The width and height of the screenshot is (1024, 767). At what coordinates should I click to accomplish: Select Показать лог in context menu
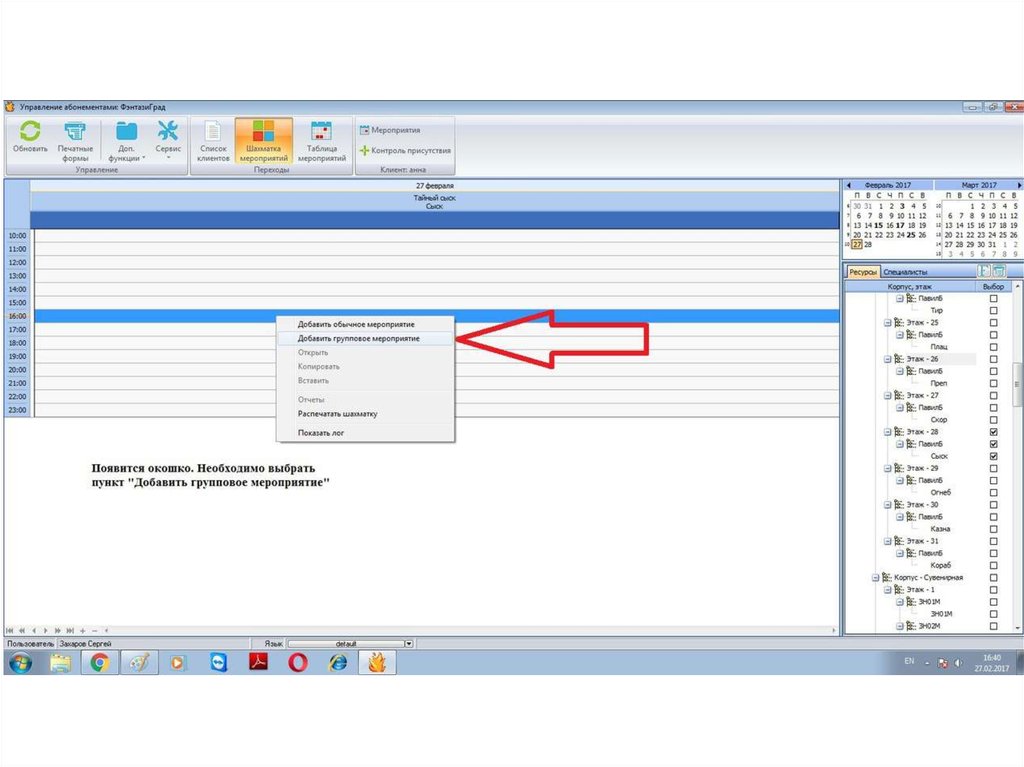coord(321,433)
